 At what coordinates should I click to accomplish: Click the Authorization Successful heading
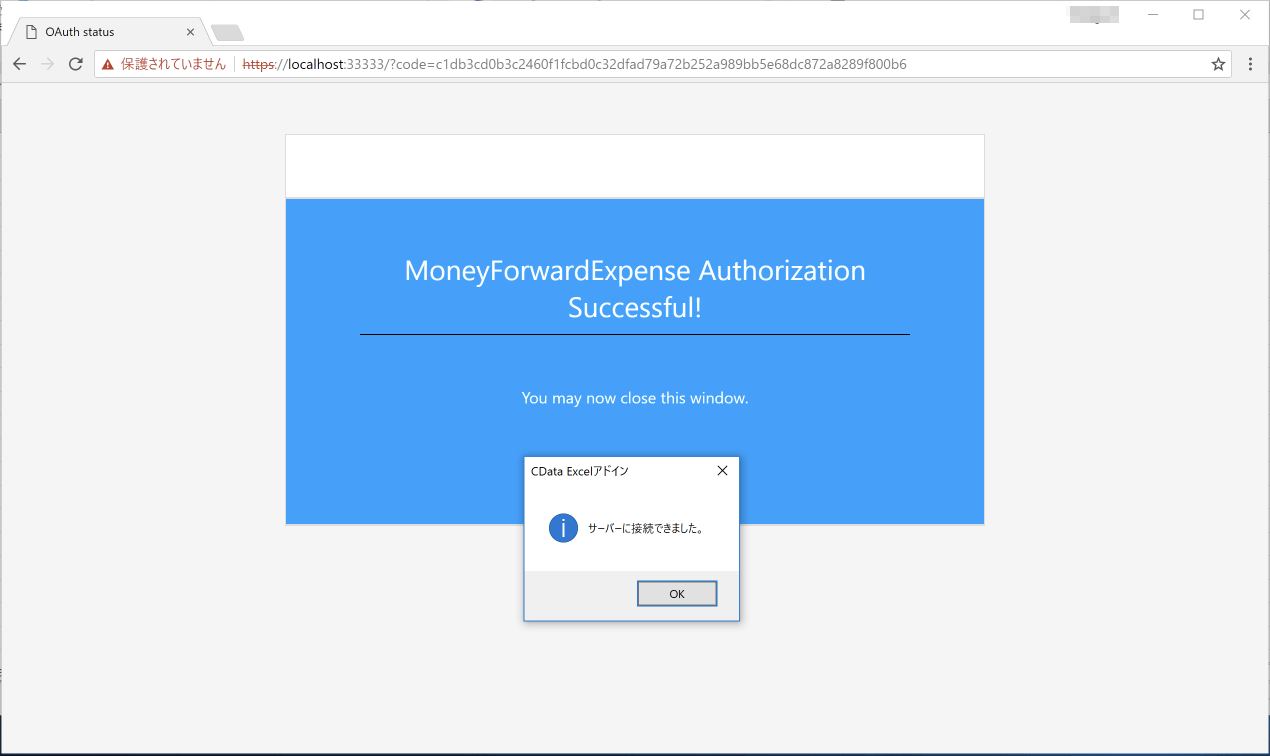[635, 289]
